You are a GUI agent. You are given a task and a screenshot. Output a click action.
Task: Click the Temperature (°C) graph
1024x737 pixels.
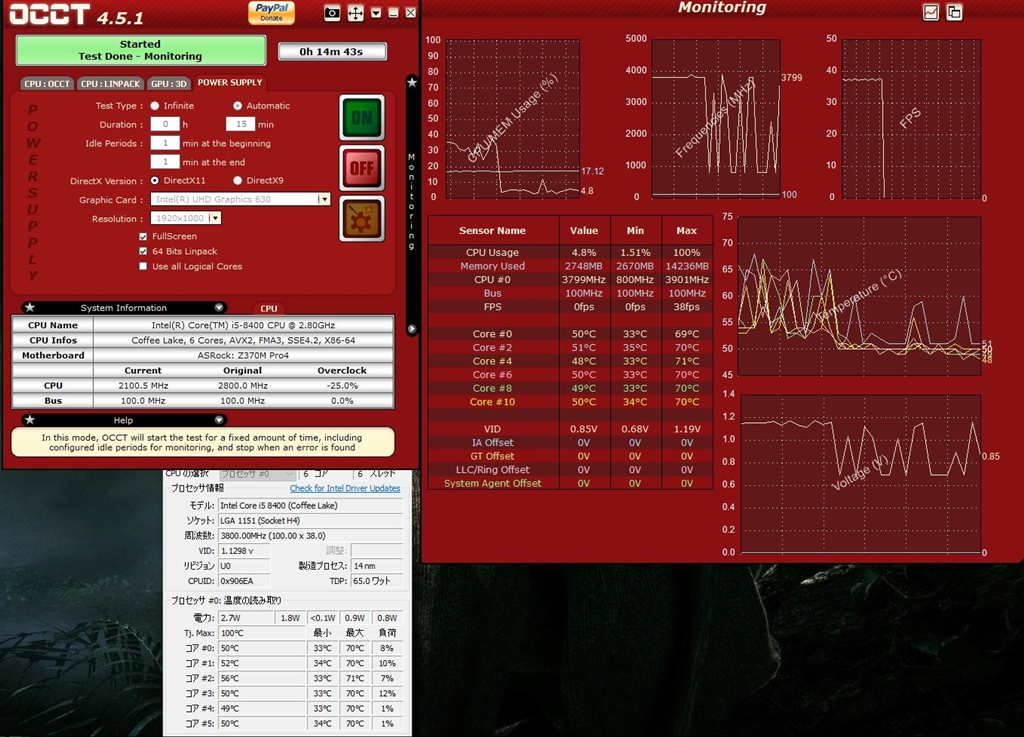[x=859, y=296]
